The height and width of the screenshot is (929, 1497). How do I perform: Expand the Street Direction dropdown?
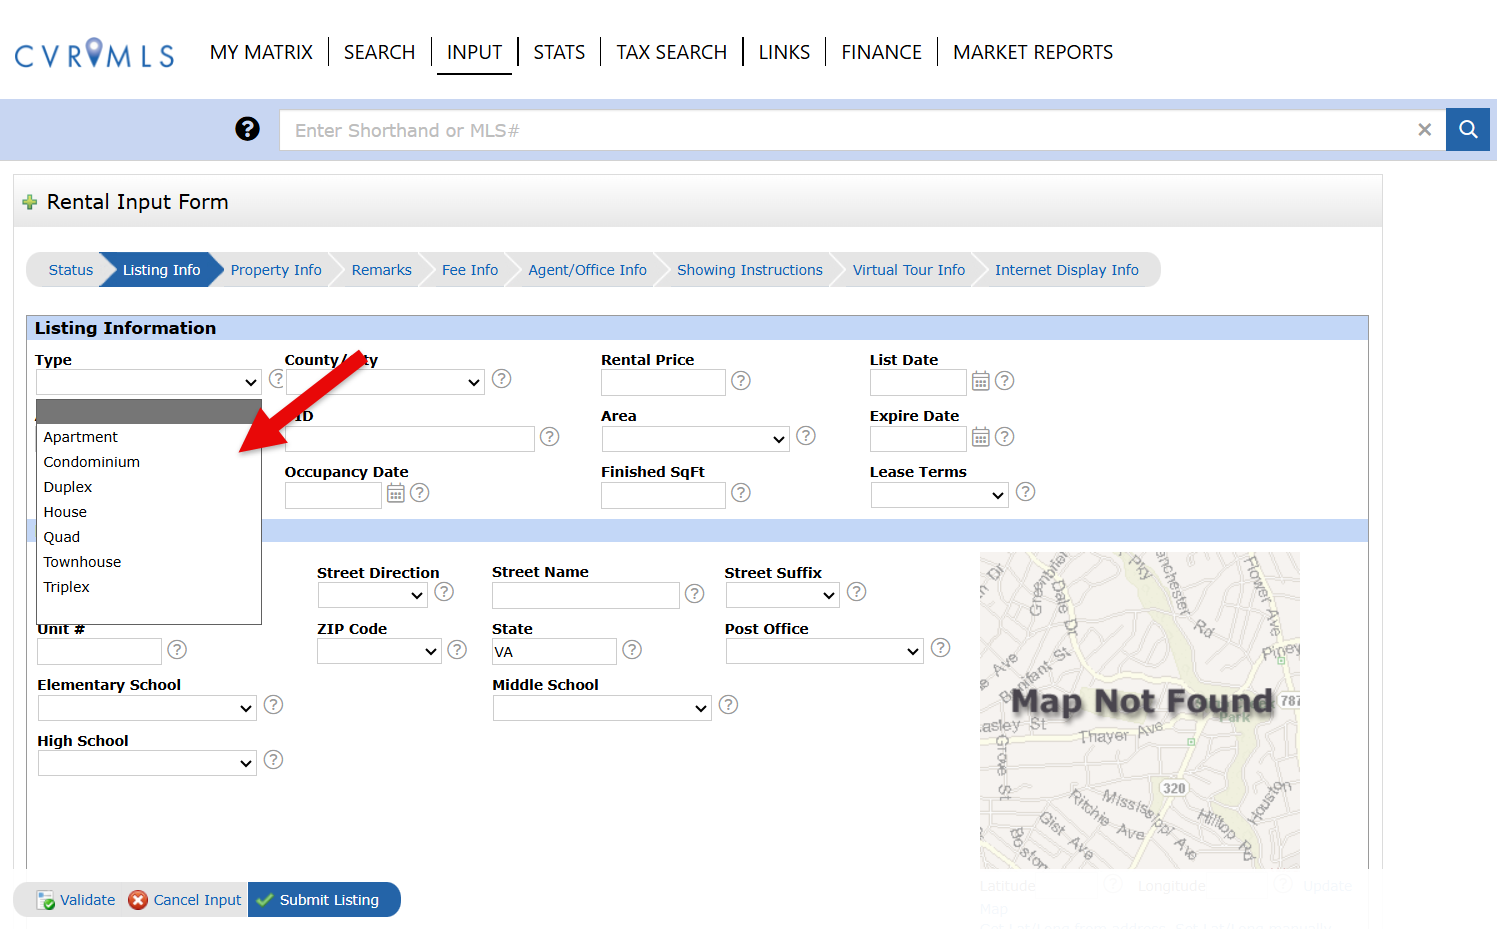click(373, 595)
